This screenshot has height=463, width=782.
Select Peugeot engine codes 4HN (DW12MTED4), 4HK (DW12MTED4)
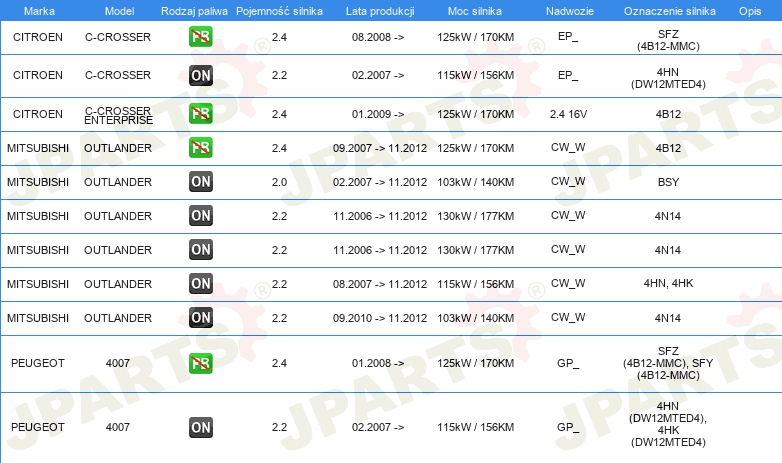(668, 424)
